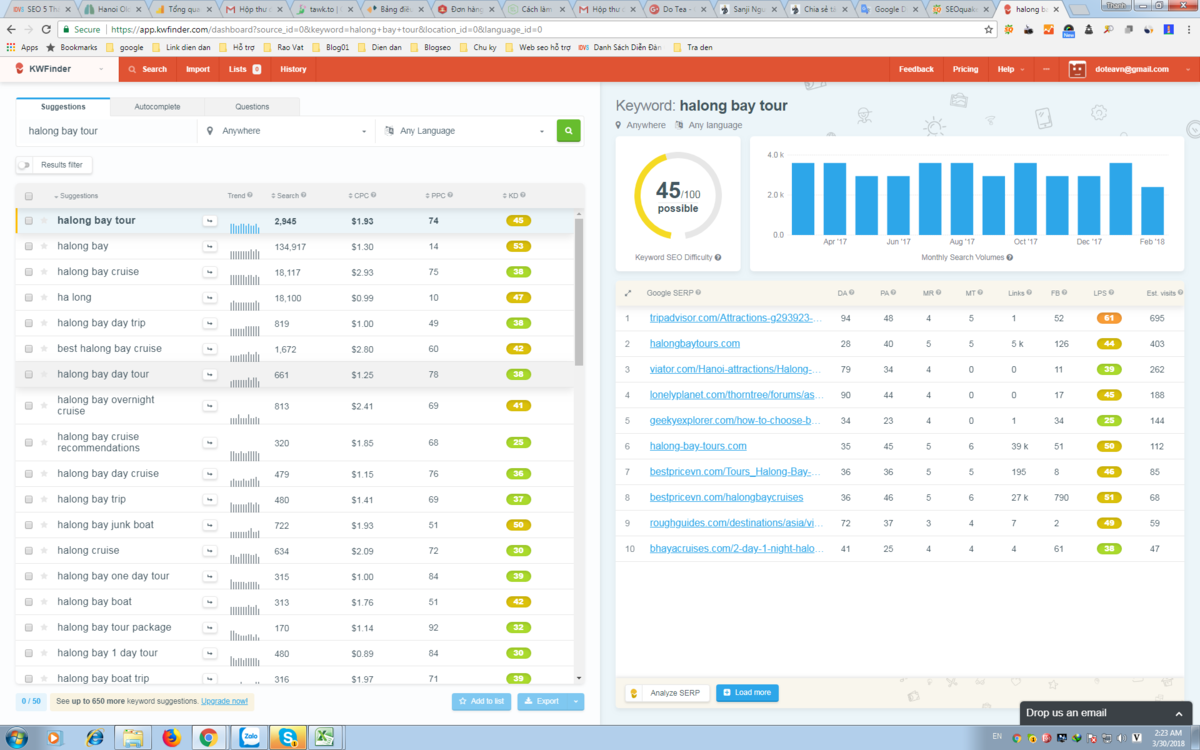This screenshot has height=750, width=1200.
Task: Switch to the Questions tab
Action: [252, 107]
